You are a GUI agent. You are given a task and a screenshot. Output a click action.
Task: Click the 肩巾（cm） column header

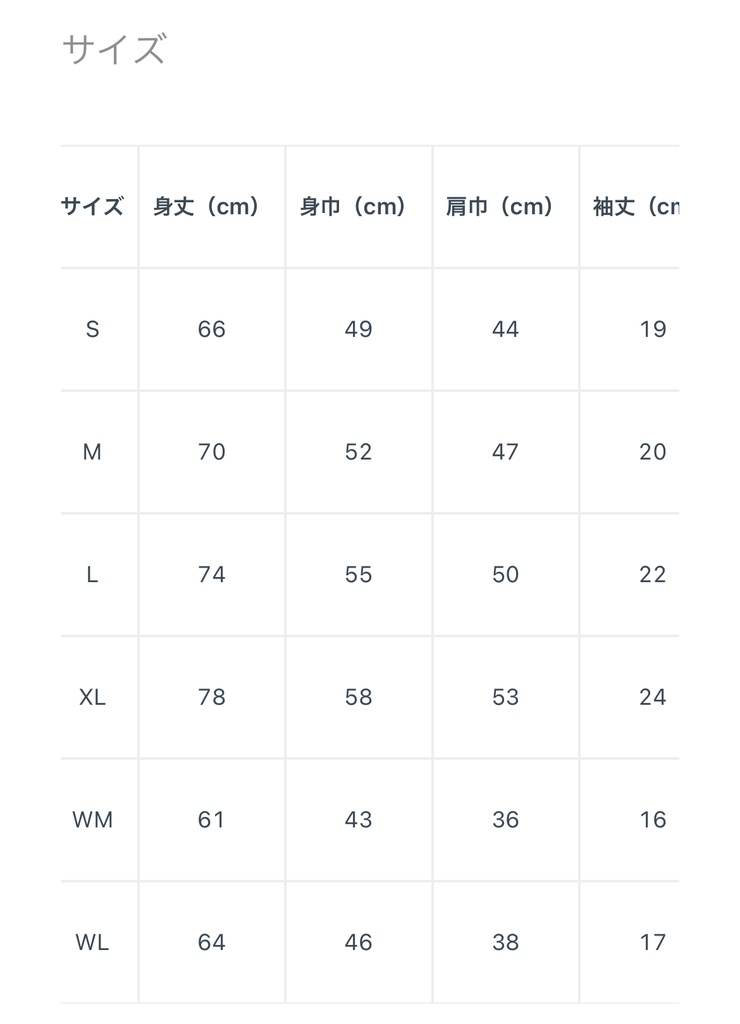point(500,207)
